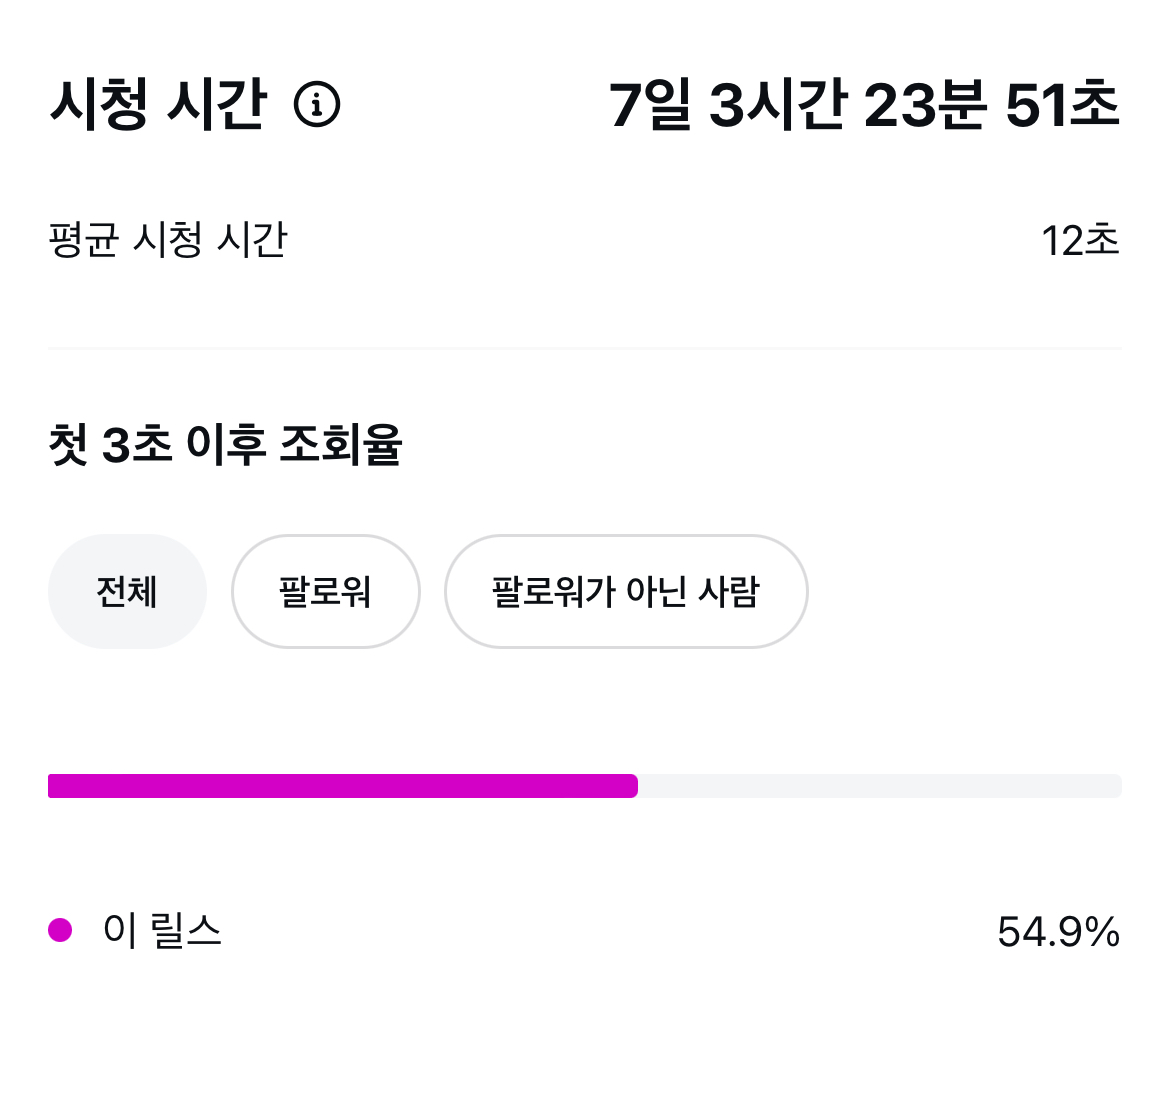This screenshot has width=1170, height=1098.
Task: Click the filled magenta portion of the progress bar
Action: pos(342,786)
